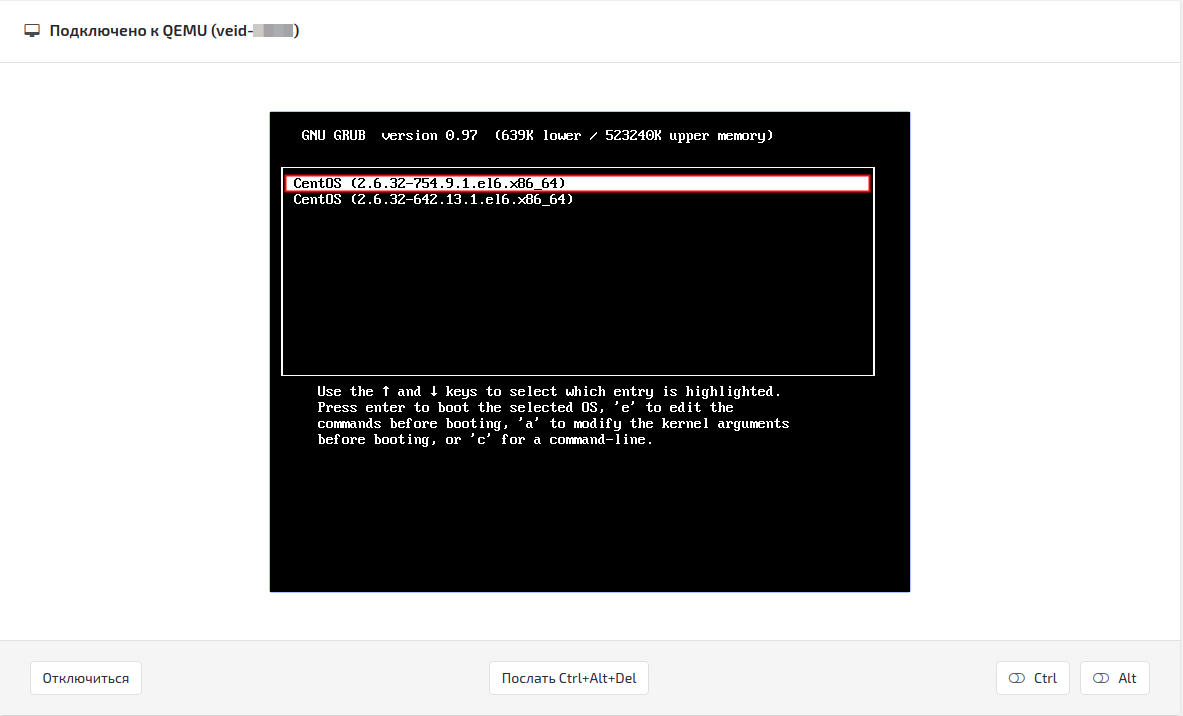Click the Отключиться button
Image resolution: width=1183 pixels, height=716 pixels.
(x=86, y=678)
